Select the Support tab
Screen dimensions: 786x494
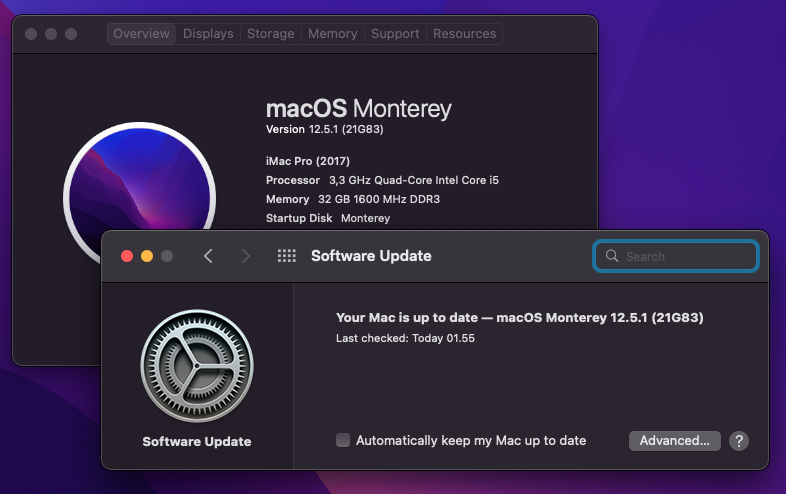coord(395,34)
